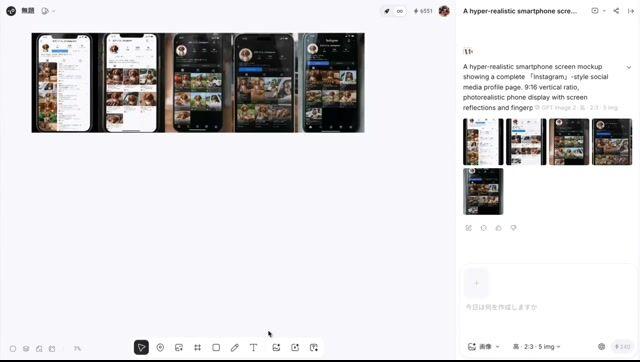640x362 pixels.
Task: Click the circle icon at bottom-left corner
Action: click(x=13, y=349)
